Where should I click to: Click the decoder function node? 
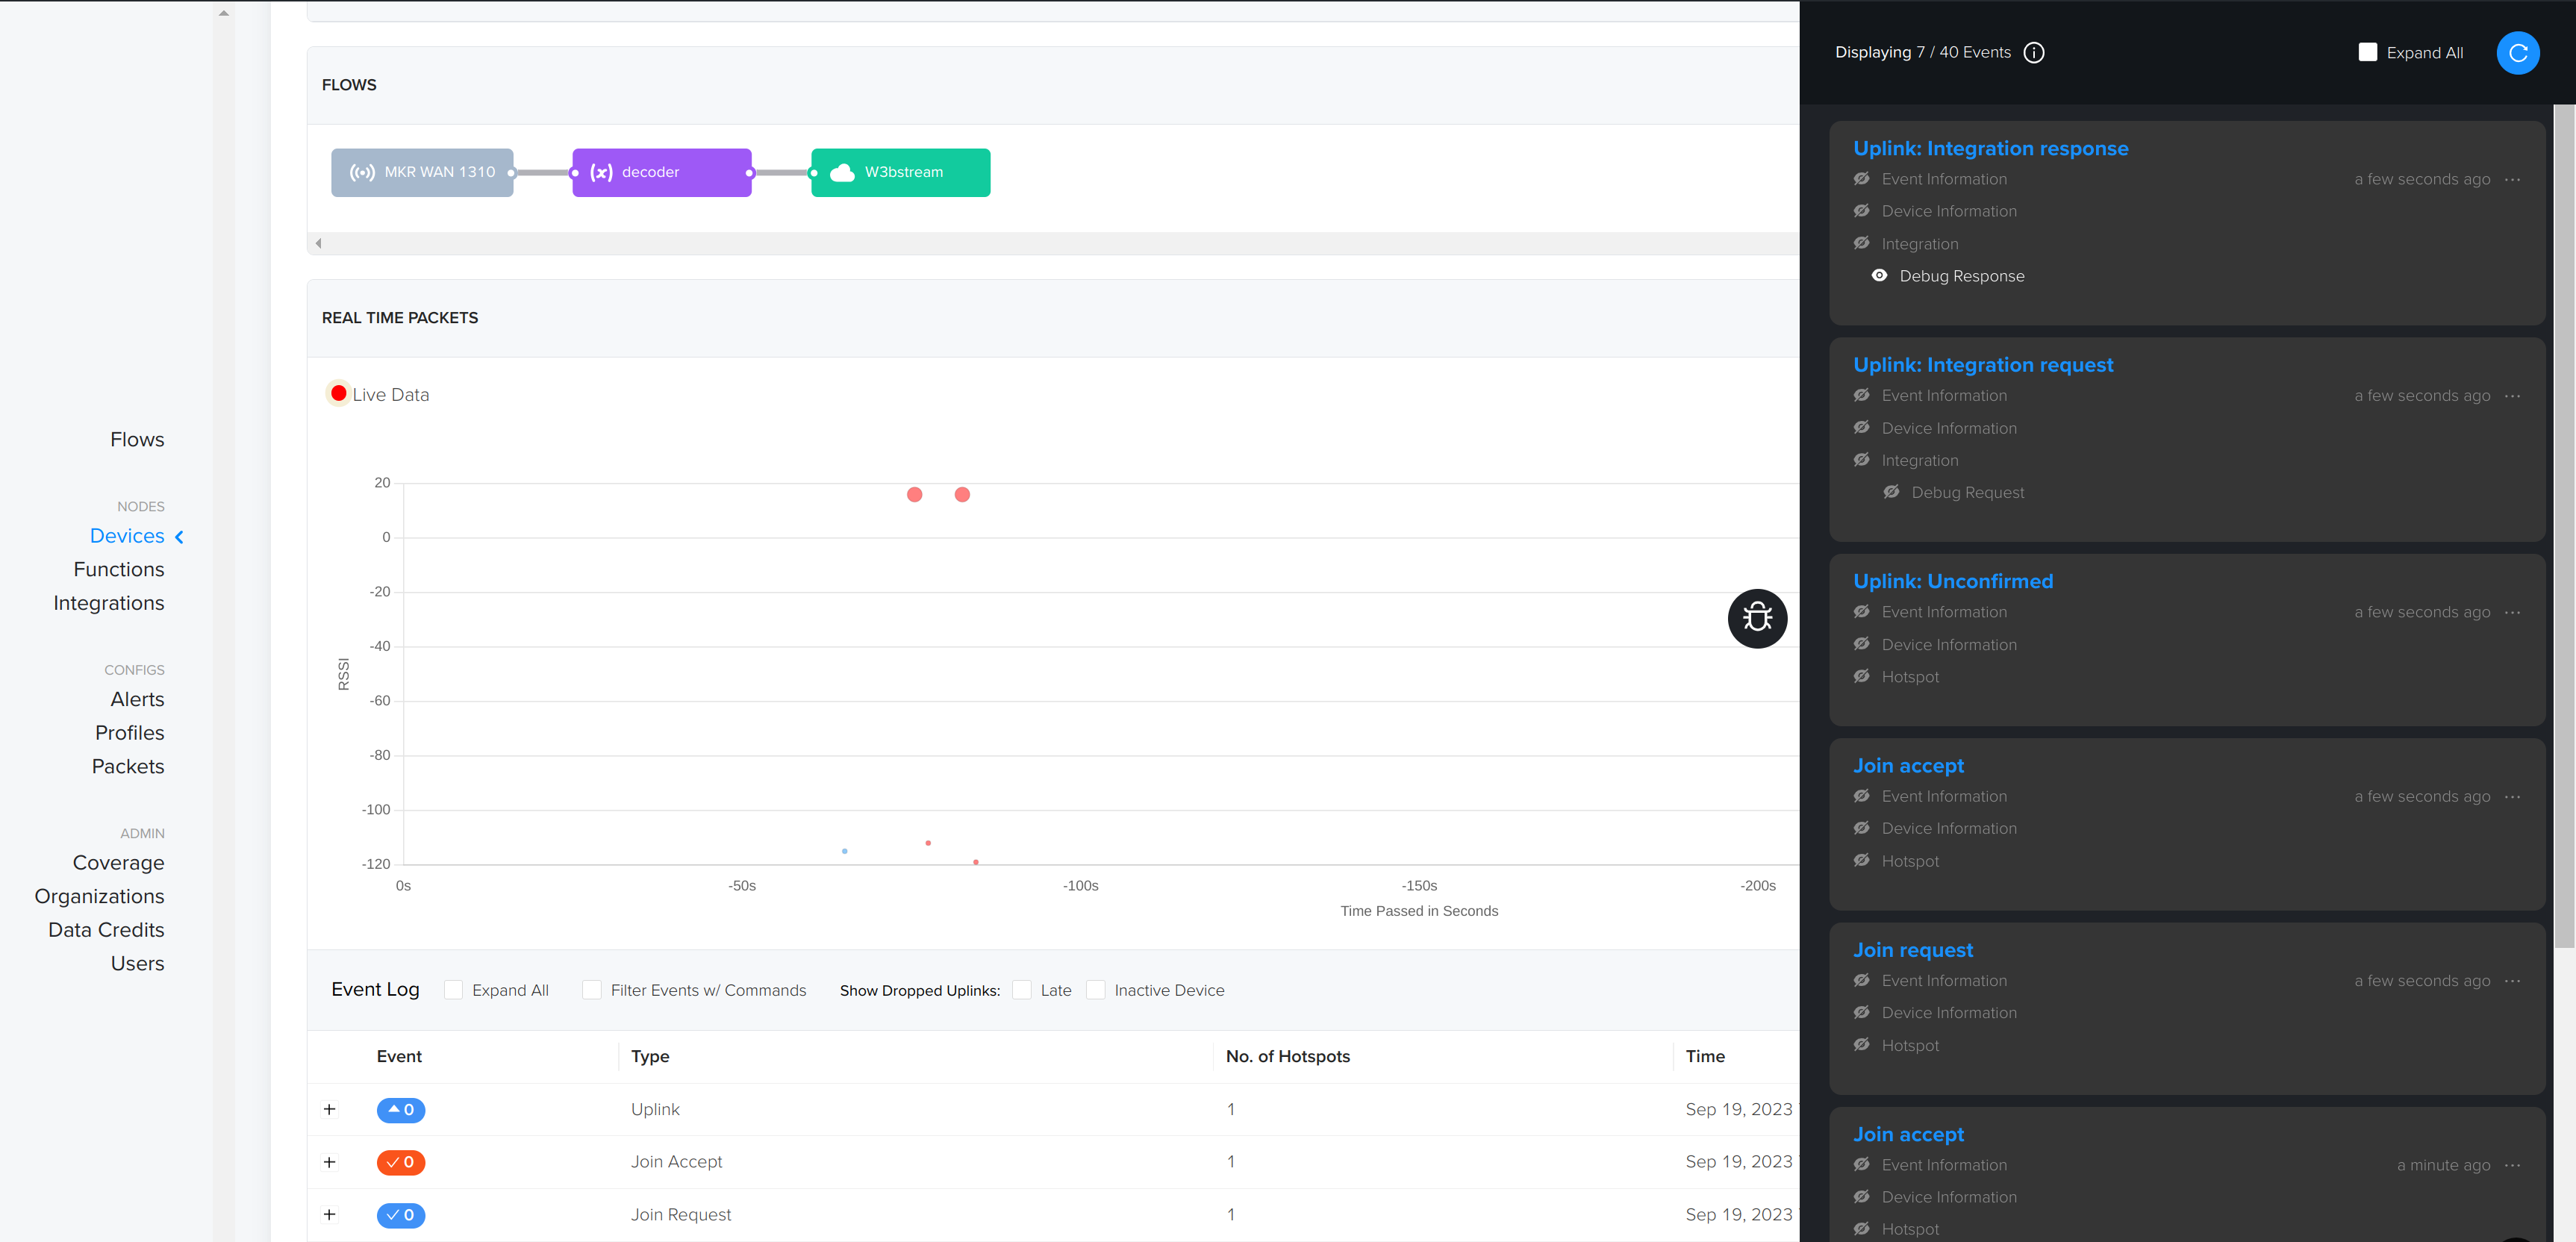click(x=661, y=172)
